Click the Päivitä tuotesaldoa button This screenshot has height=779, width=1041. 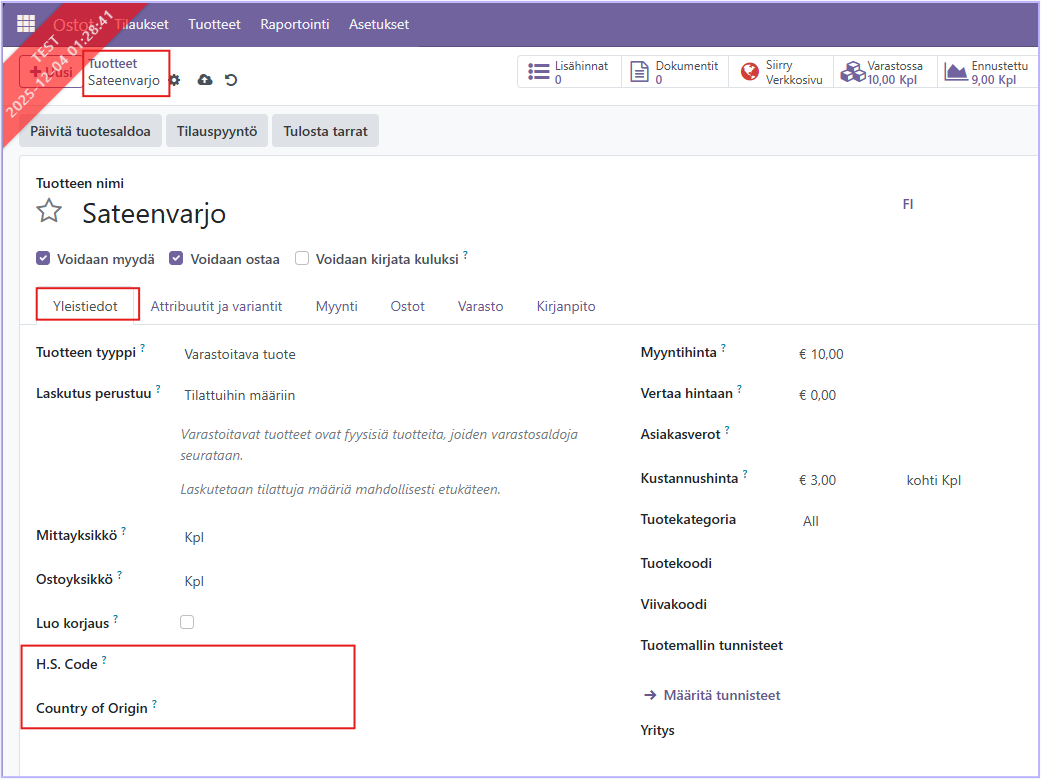pos(90,131)
